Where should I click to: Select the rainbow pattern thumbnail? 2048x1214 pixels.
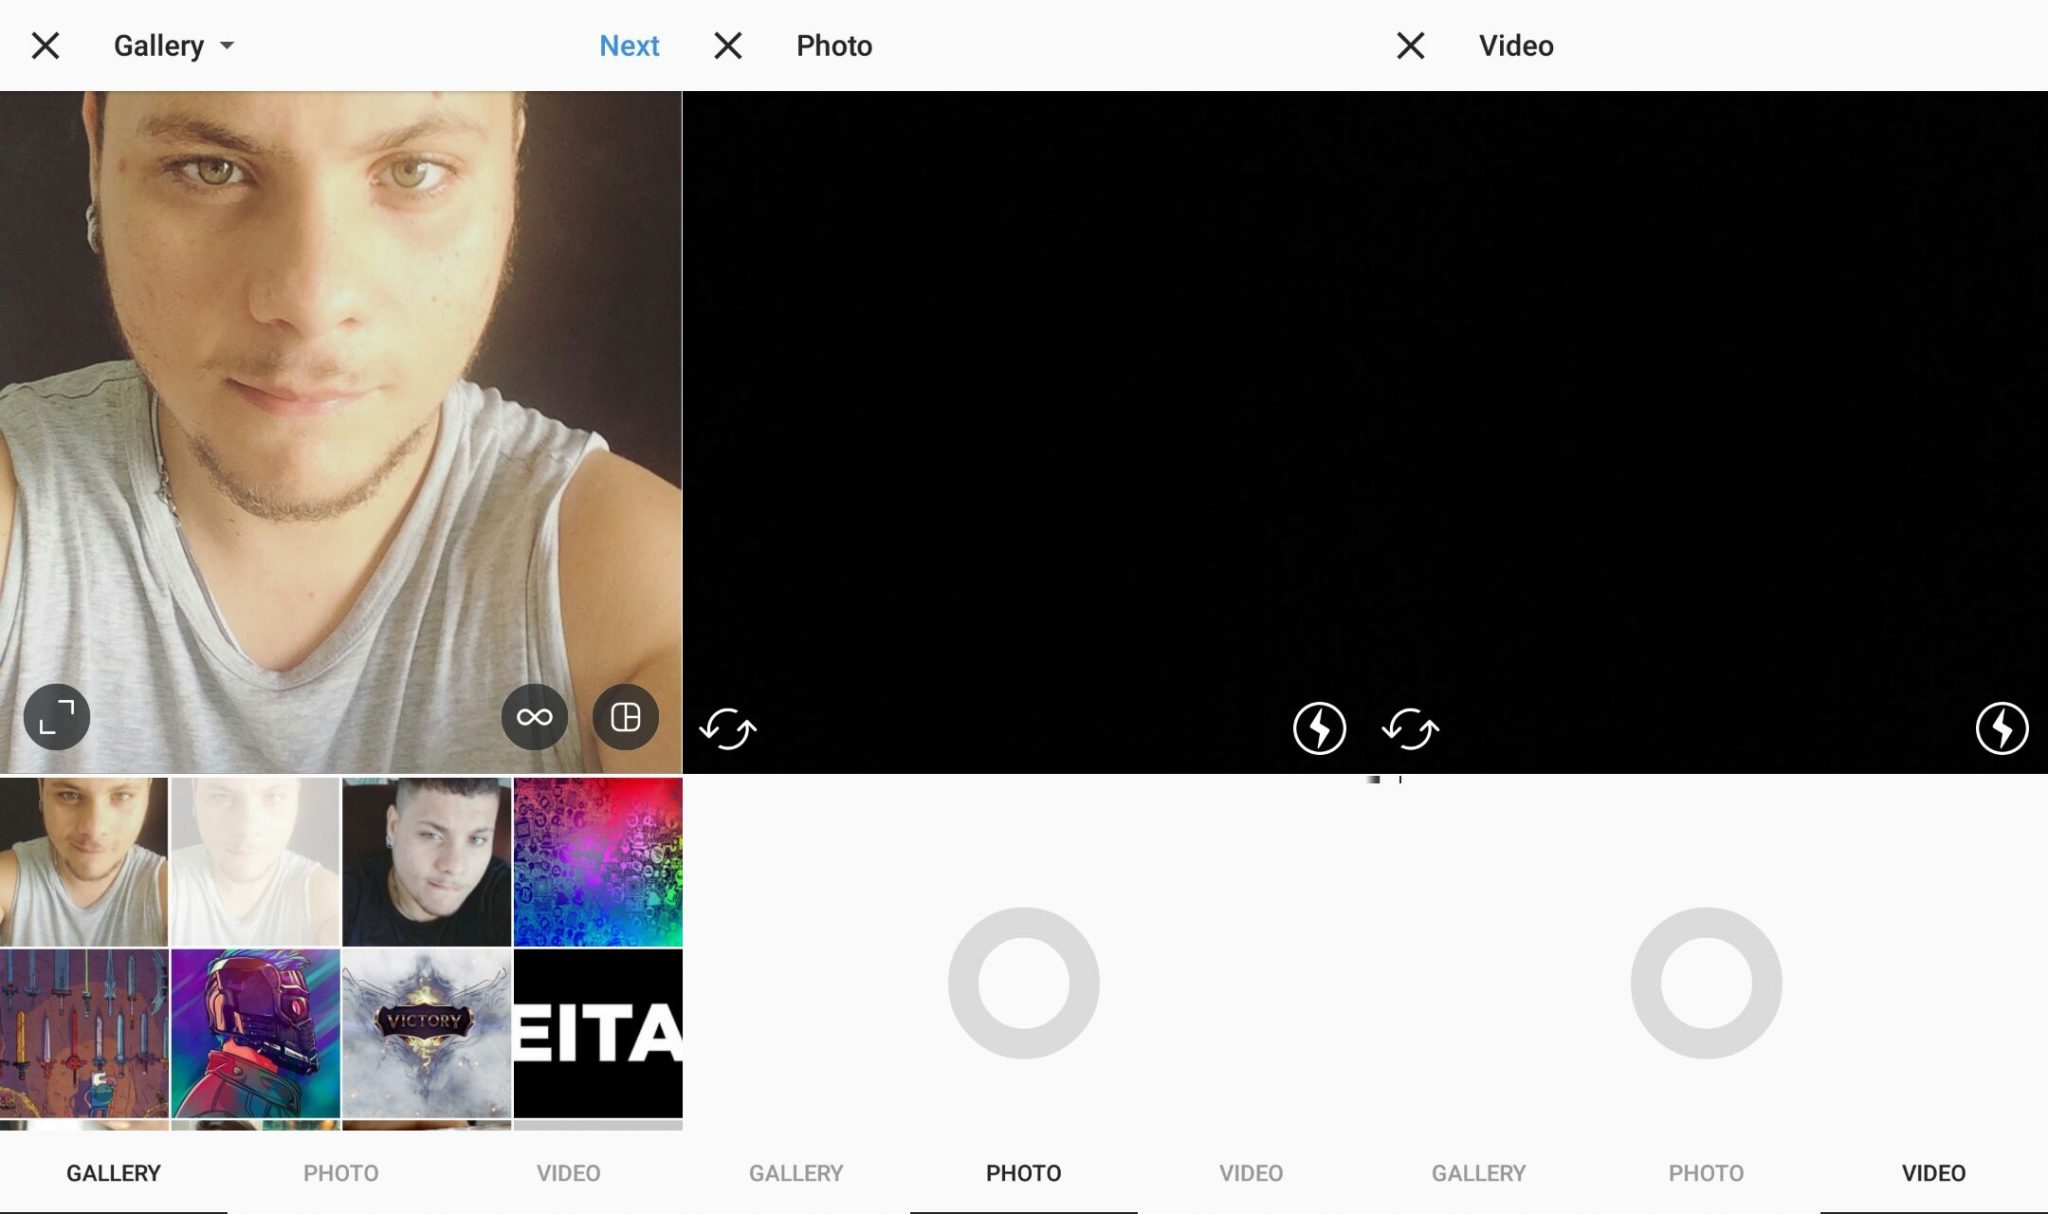click(x=598, y=862)
